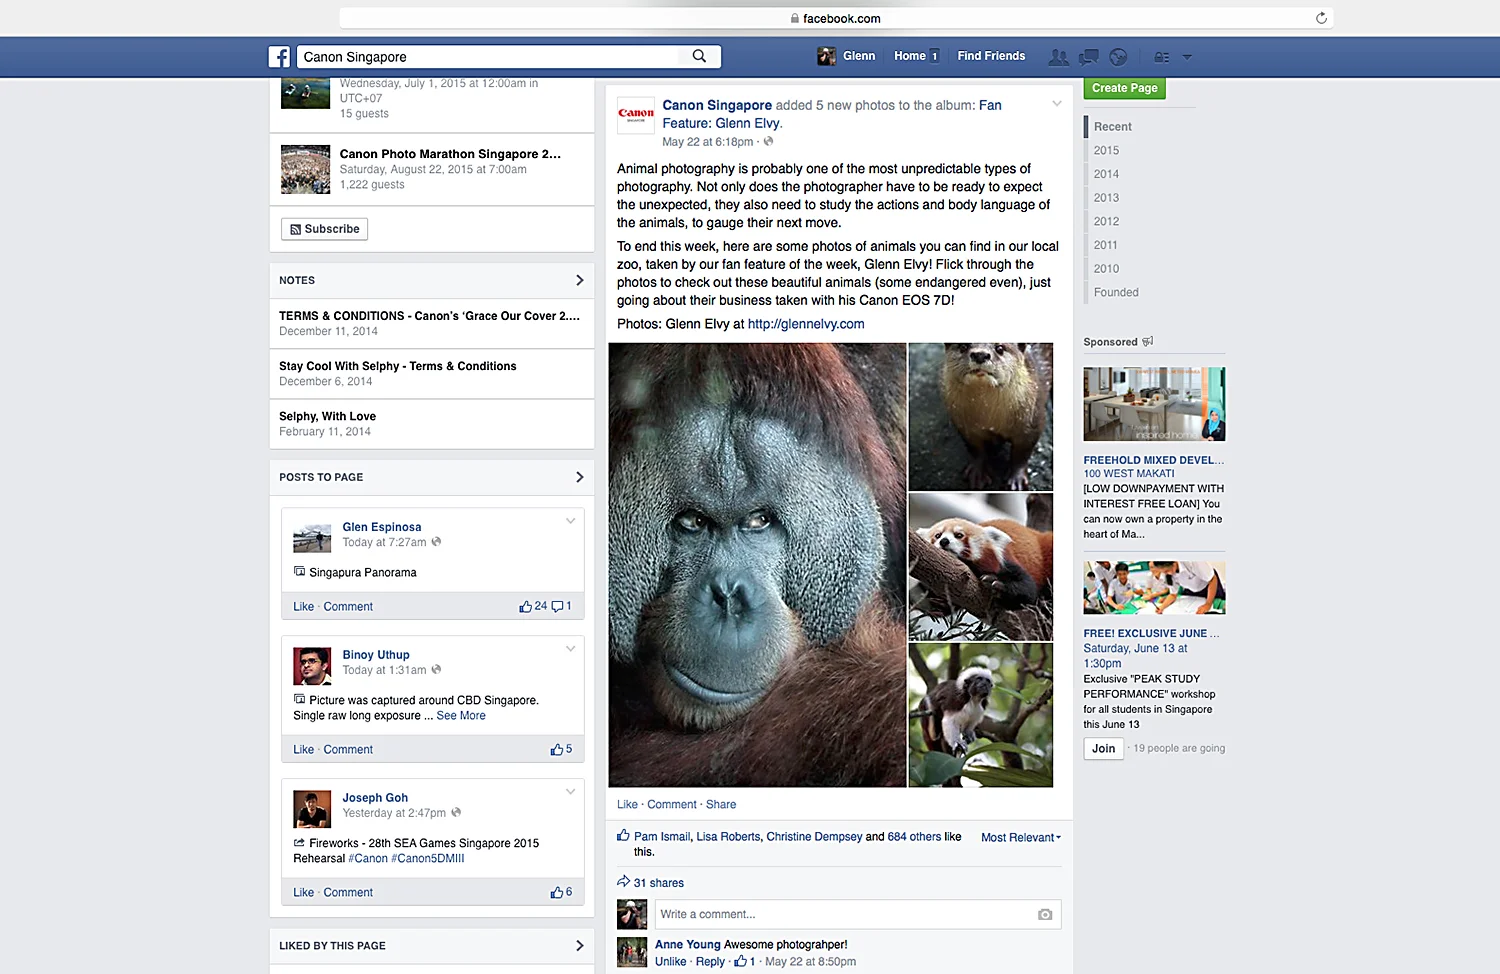Reload the page in browser bar
Image resolution: width=1500 pixels, height=974 pixels.
click(1321, 18)
